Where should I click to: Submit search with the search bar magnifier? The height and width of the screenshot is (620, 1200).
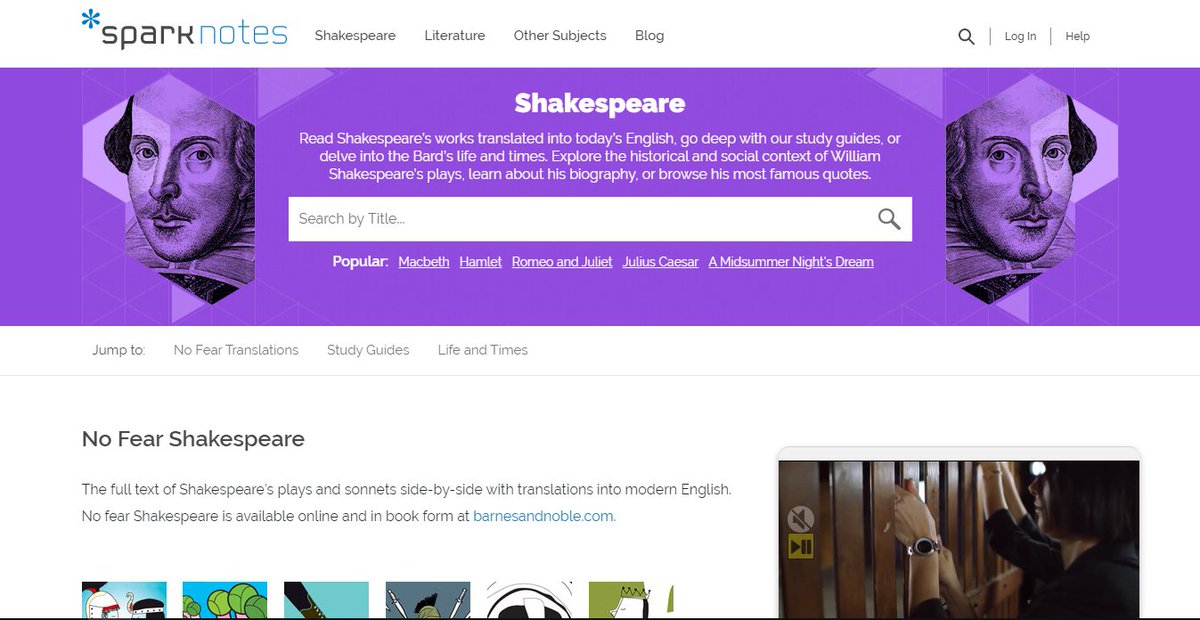[x=889, y=219]
